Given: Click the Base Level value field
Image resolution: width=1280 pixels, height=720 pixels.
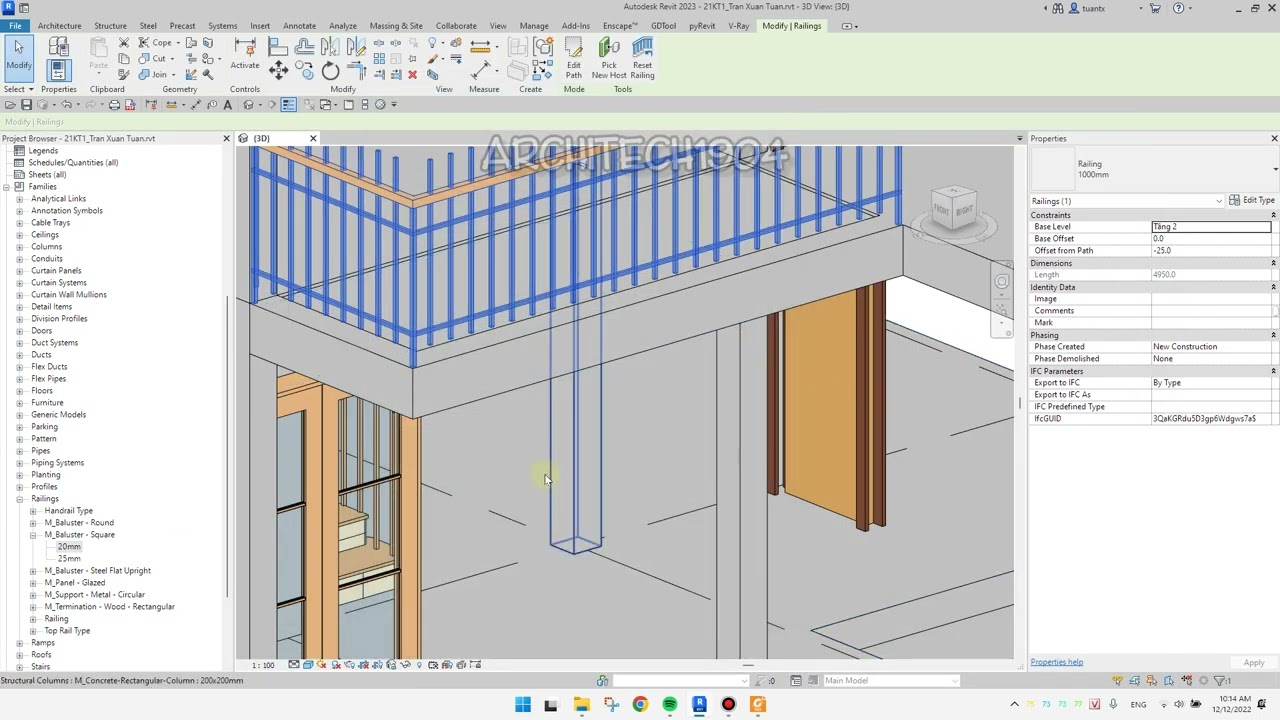Looking at the screenshot, I should click(1211, 227).
